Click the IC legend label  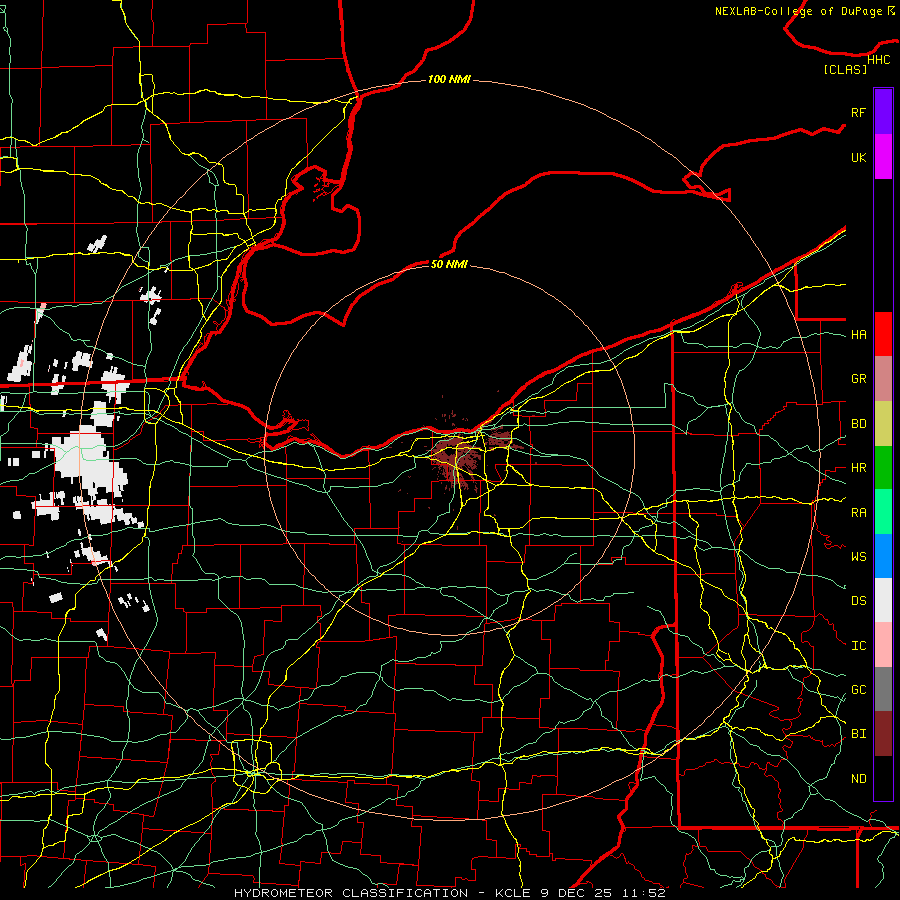point(858,646)
